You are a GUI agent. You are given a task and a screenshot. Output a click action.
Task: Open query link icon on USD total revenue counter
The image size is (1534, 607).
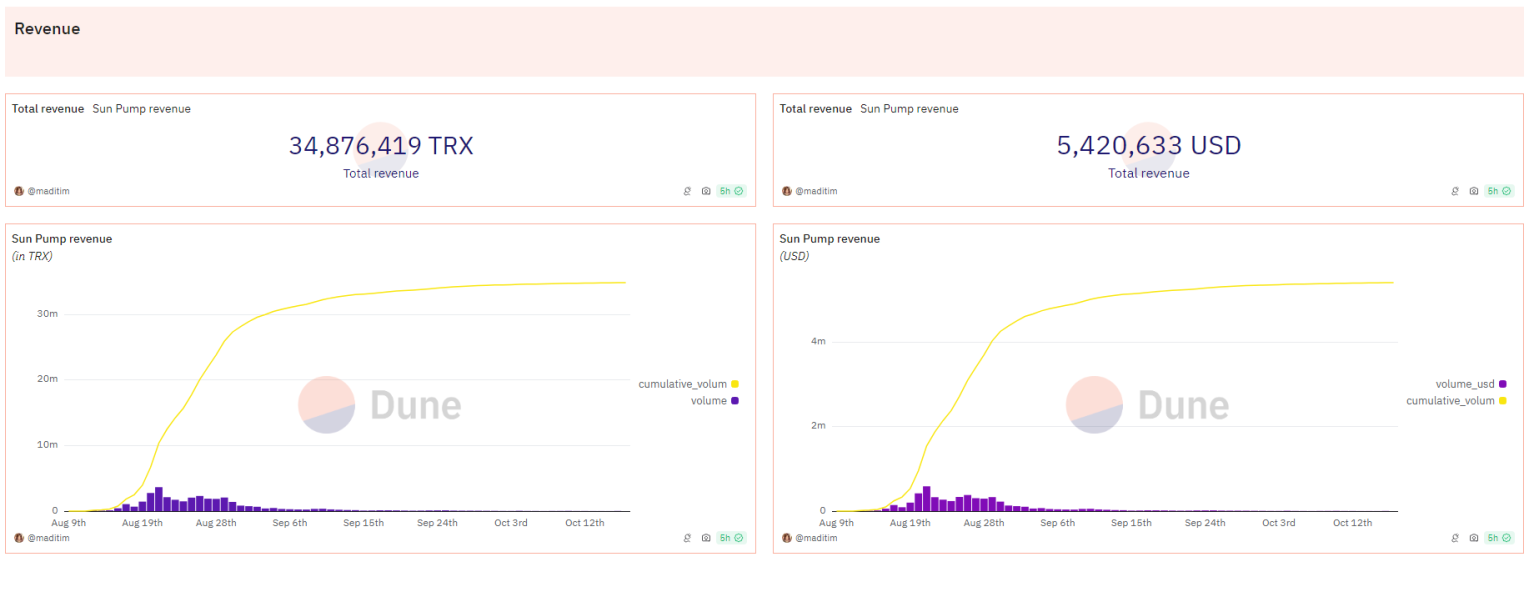[x=1455, y=191]
